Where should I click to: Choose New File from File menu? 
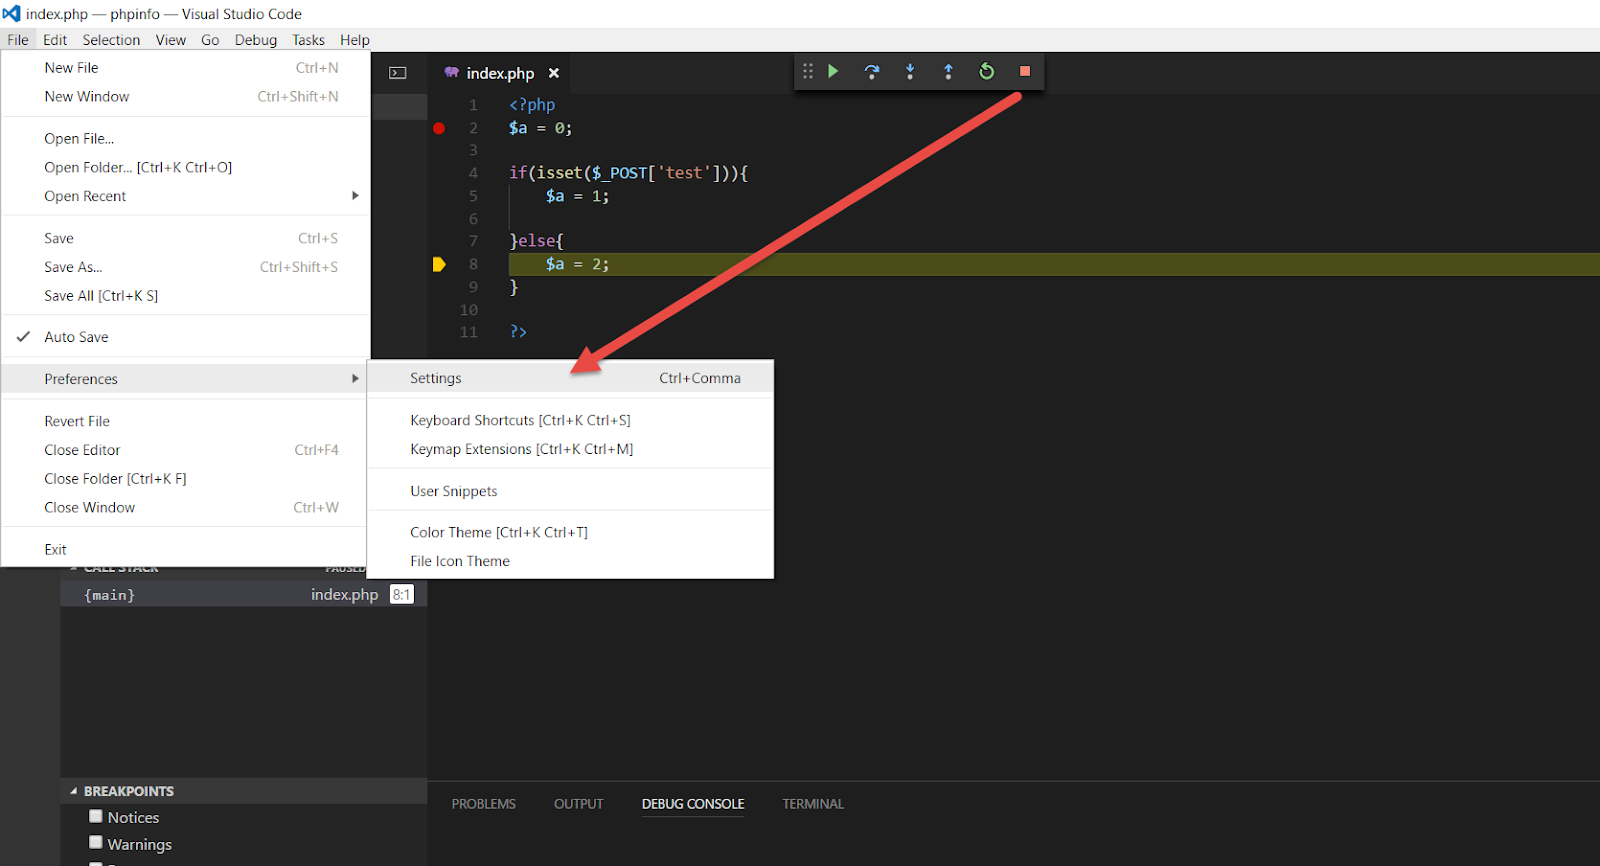186,68
